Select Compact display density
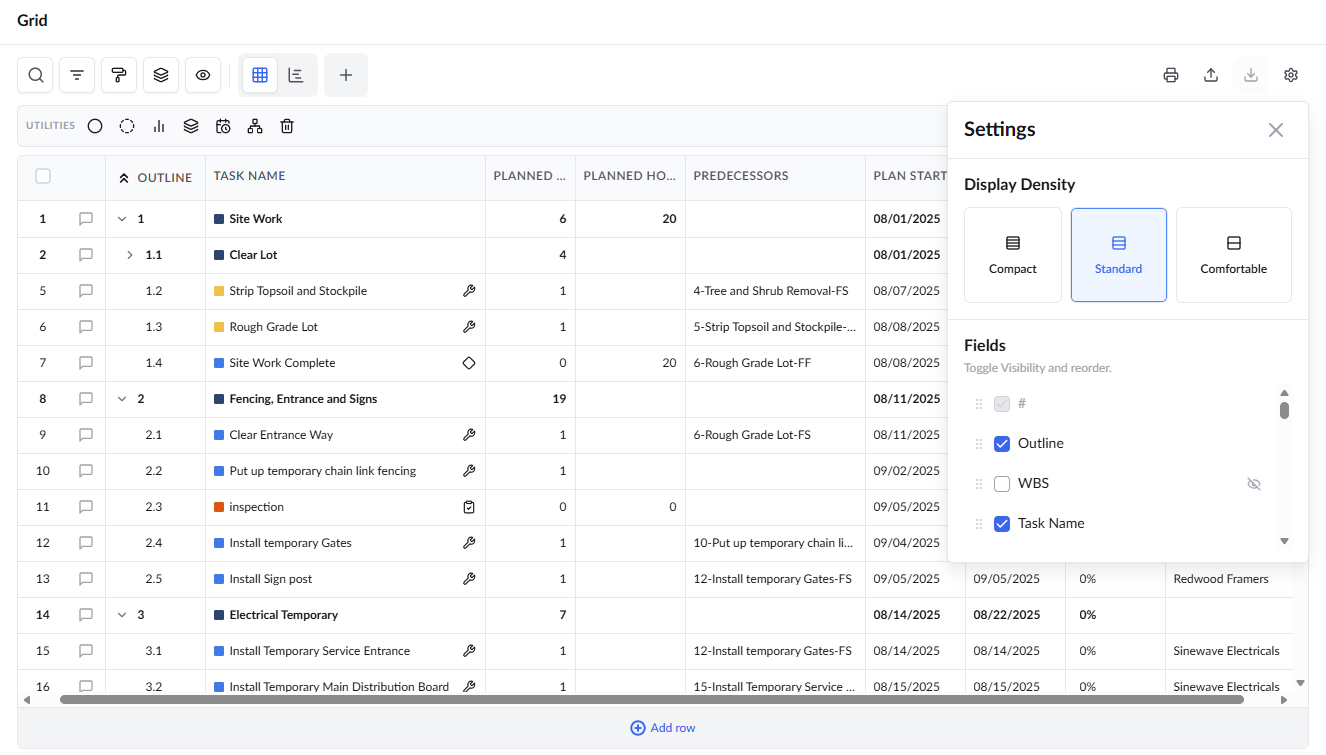 click(x=1013, y=255)
